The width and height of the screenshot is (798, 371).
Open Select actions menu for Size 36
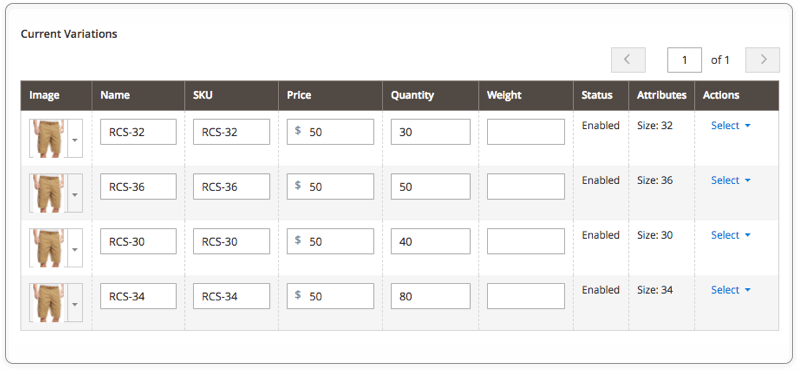(x=731, y=181)
